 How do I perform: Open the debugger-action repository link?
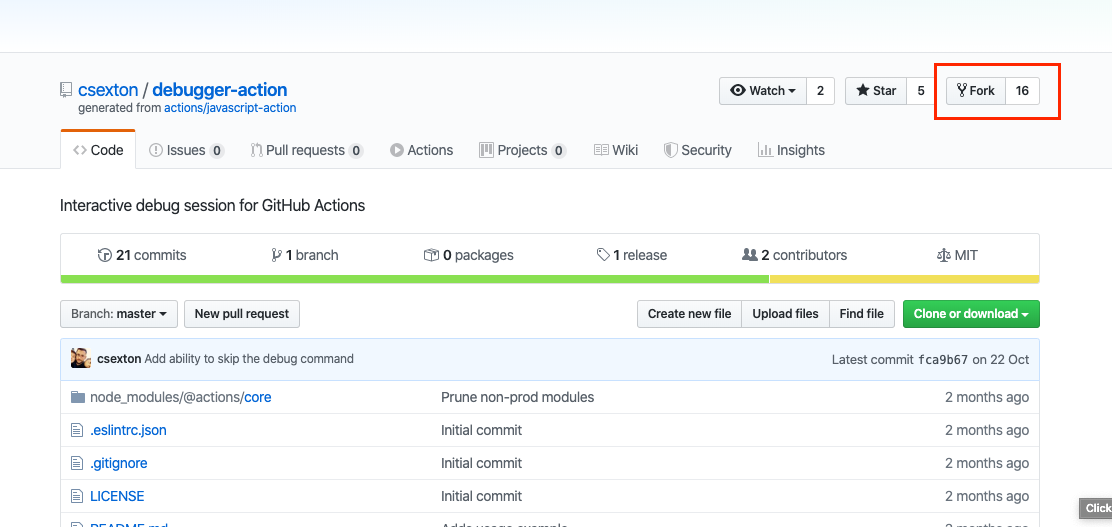click(x=220, y=90)
